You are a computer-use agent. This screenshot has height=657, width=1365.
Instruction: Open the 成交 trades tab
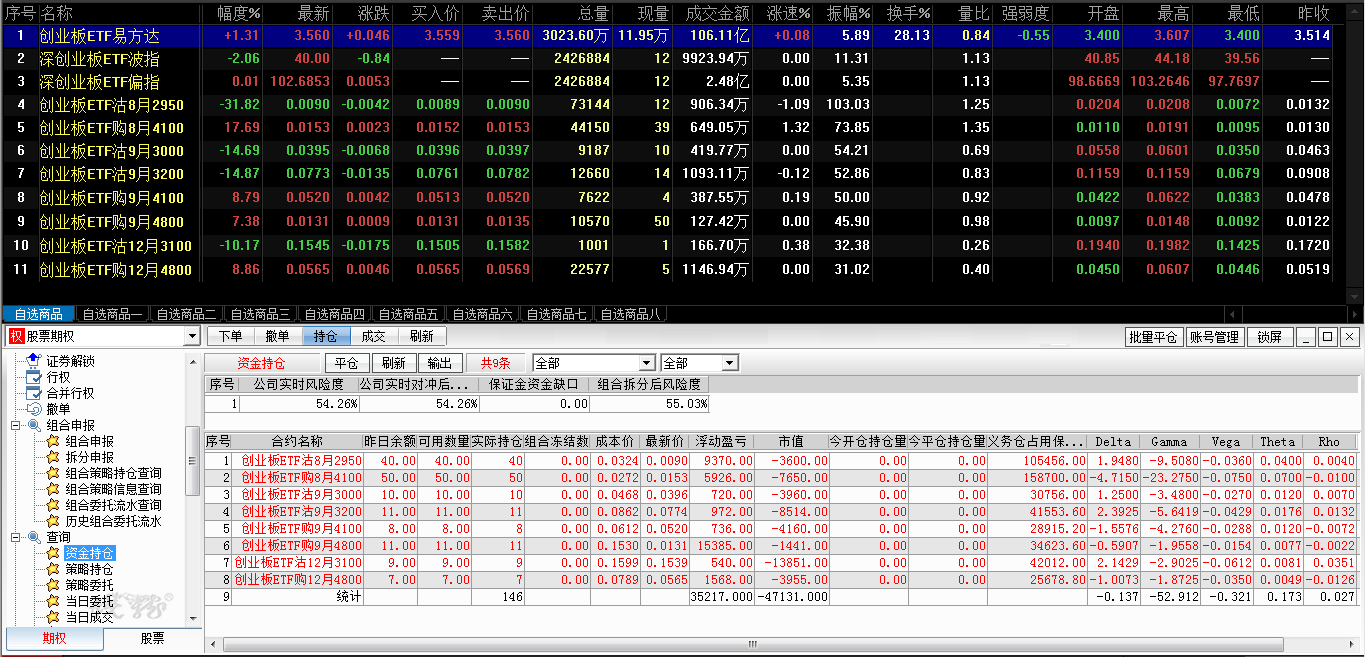[374, 337]
